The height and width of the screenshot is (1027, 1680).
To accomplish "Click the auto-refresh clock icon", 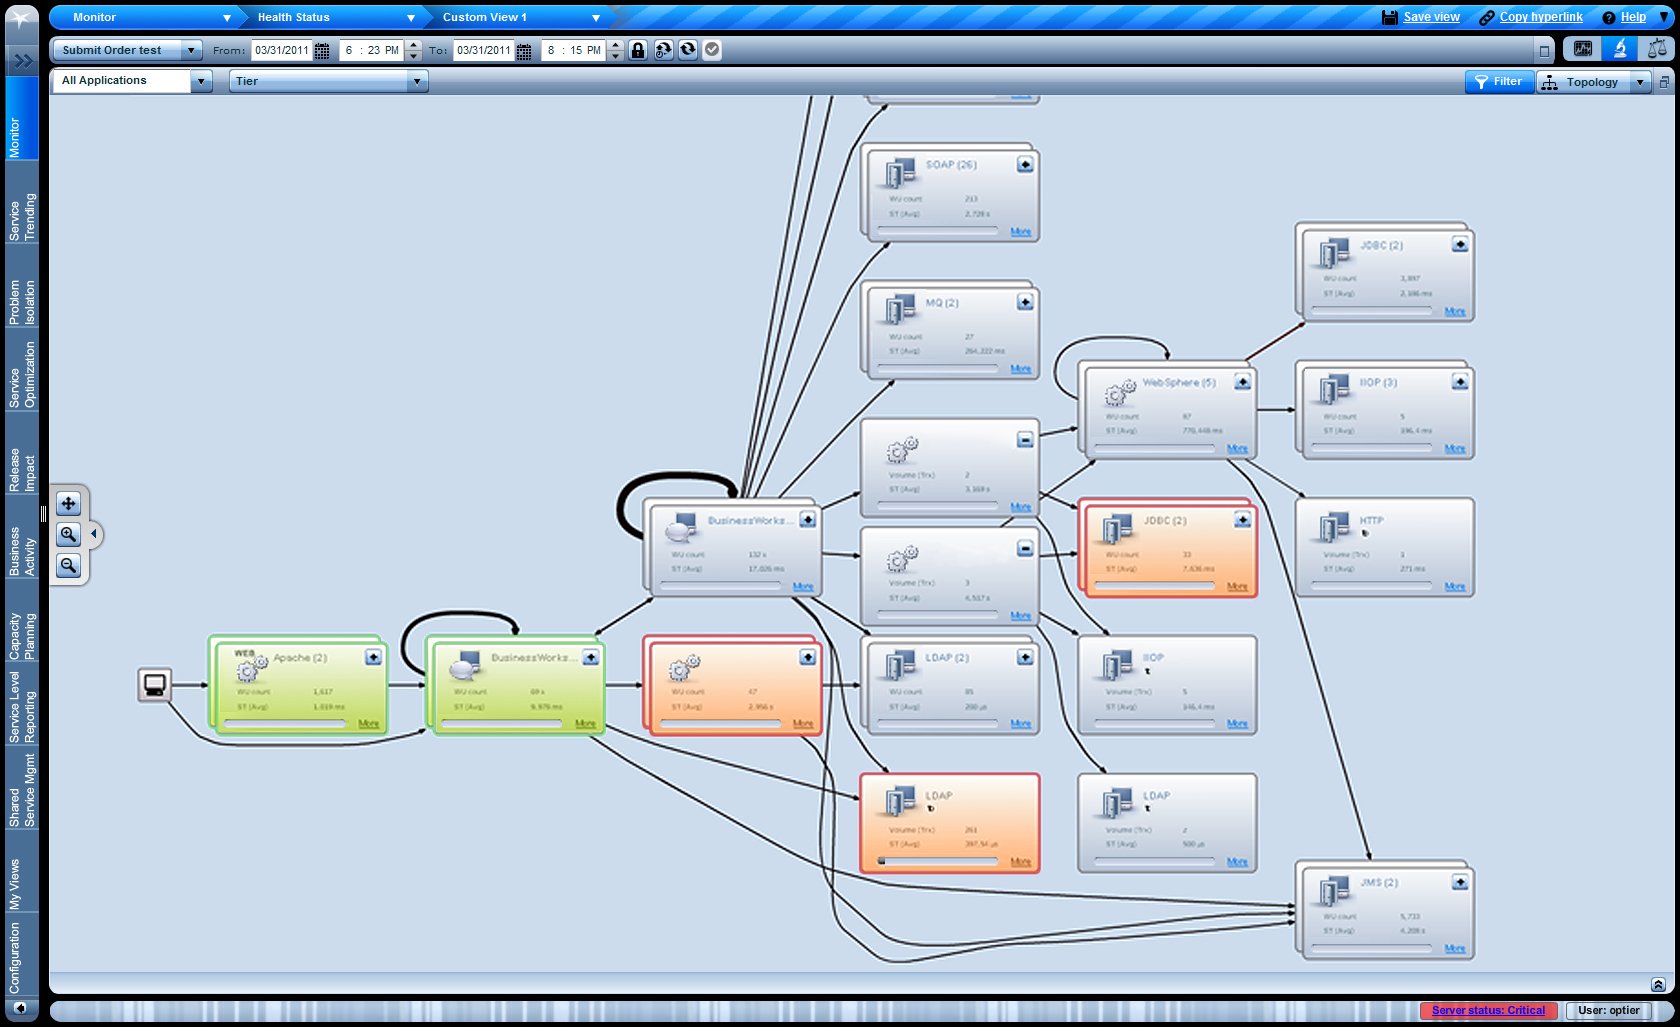I will (663, 50).
